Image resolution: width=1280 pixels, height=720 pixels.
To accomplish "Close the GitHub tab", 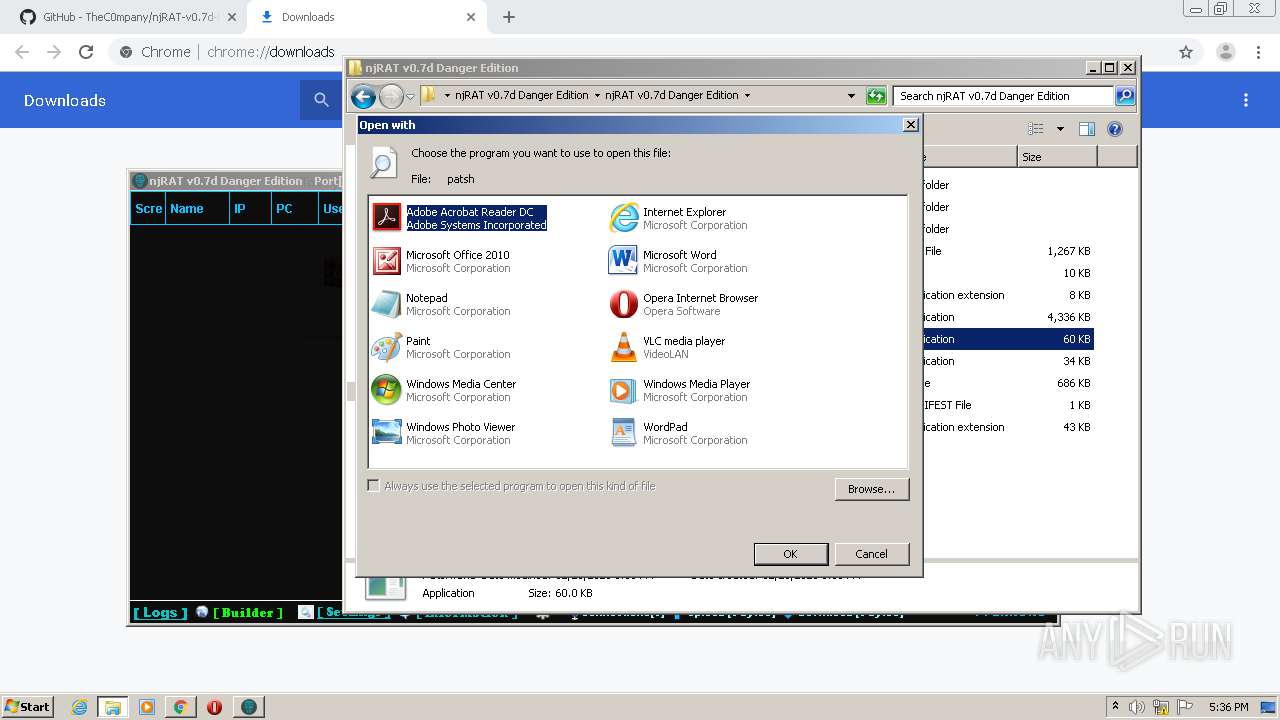I will click(x=232, y=17).
